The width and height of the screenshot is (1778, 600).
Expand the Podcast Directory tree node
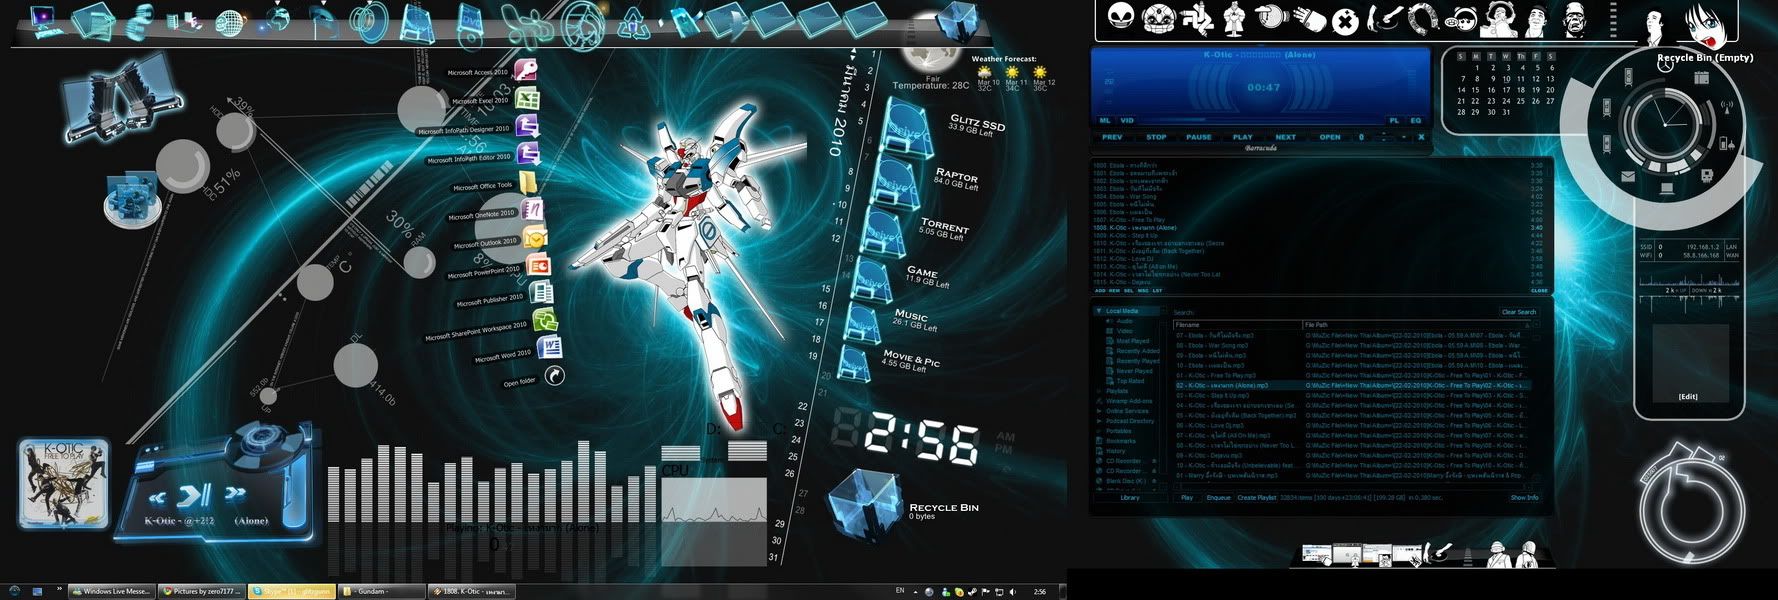(x=1100, y=421)
